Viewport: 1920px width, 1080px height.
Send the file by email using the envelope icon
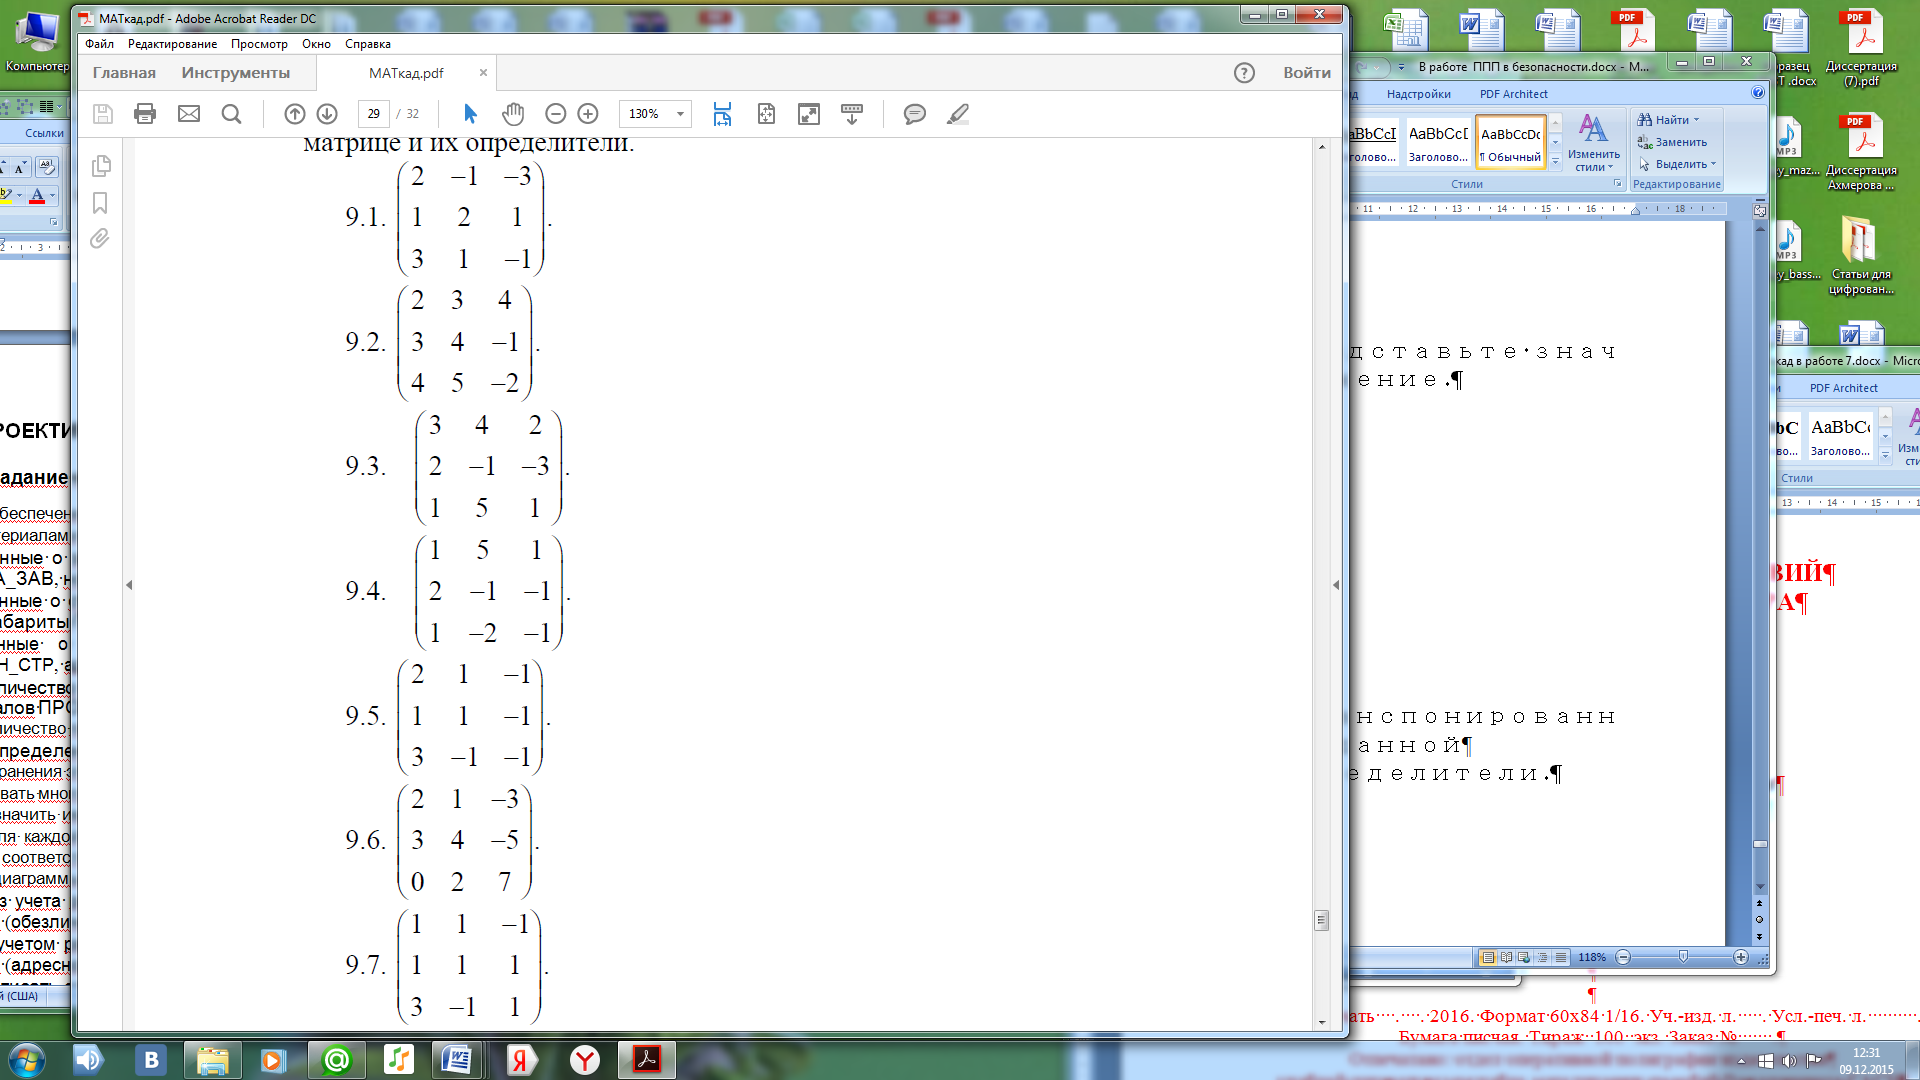click(189, 114)
